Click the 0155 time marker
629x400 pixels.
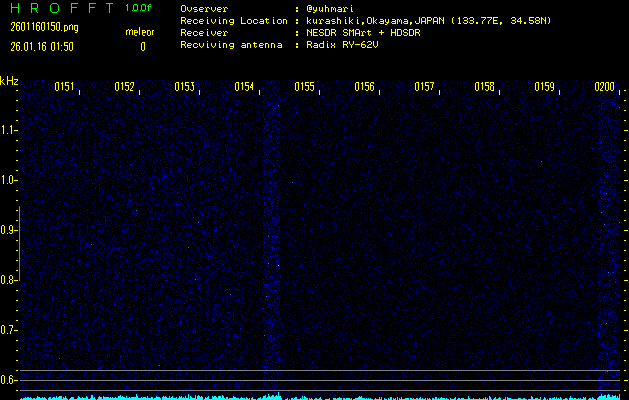tap(304, 87)
